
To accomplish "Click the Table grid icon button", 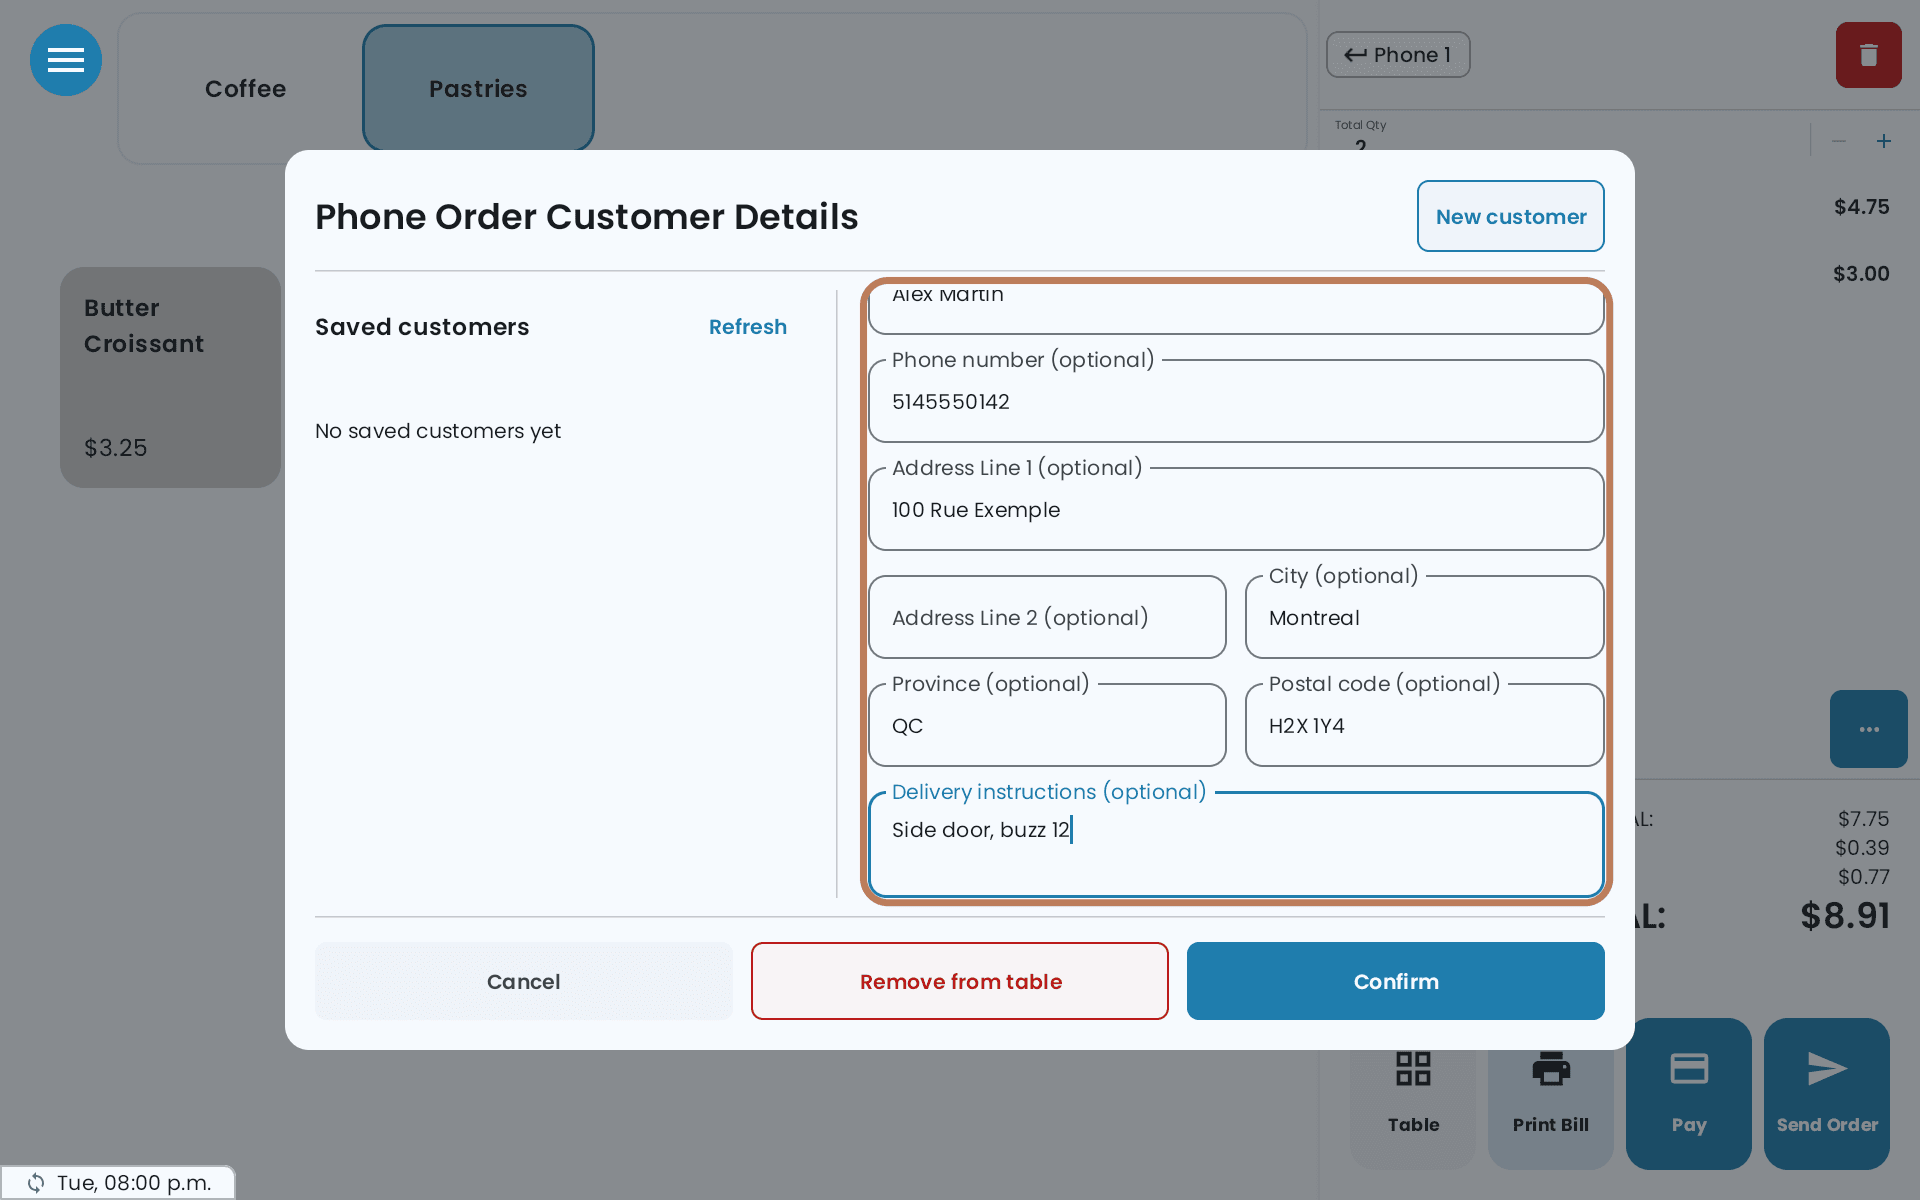I will coord(1413,1093).
